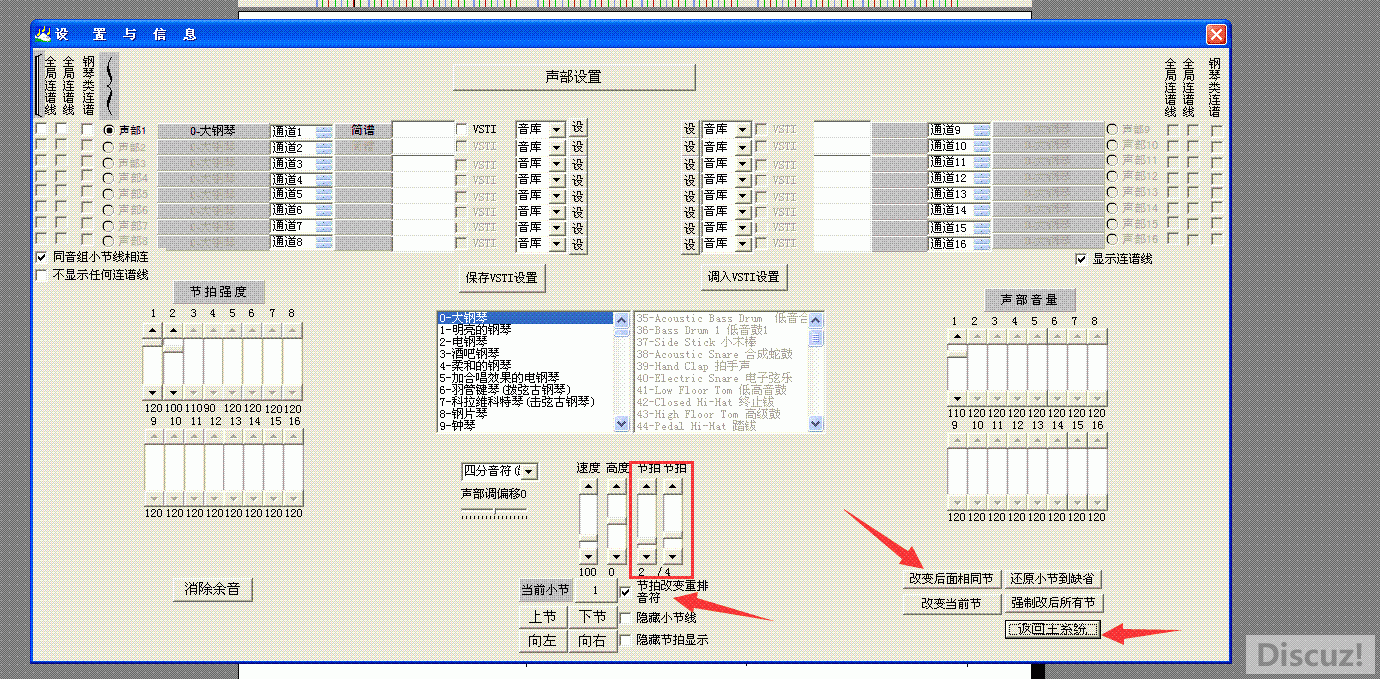This screenshot has width=1380, height=679.
Task: Check the 隐藏节拍显示 option
Action: [626, 639]
